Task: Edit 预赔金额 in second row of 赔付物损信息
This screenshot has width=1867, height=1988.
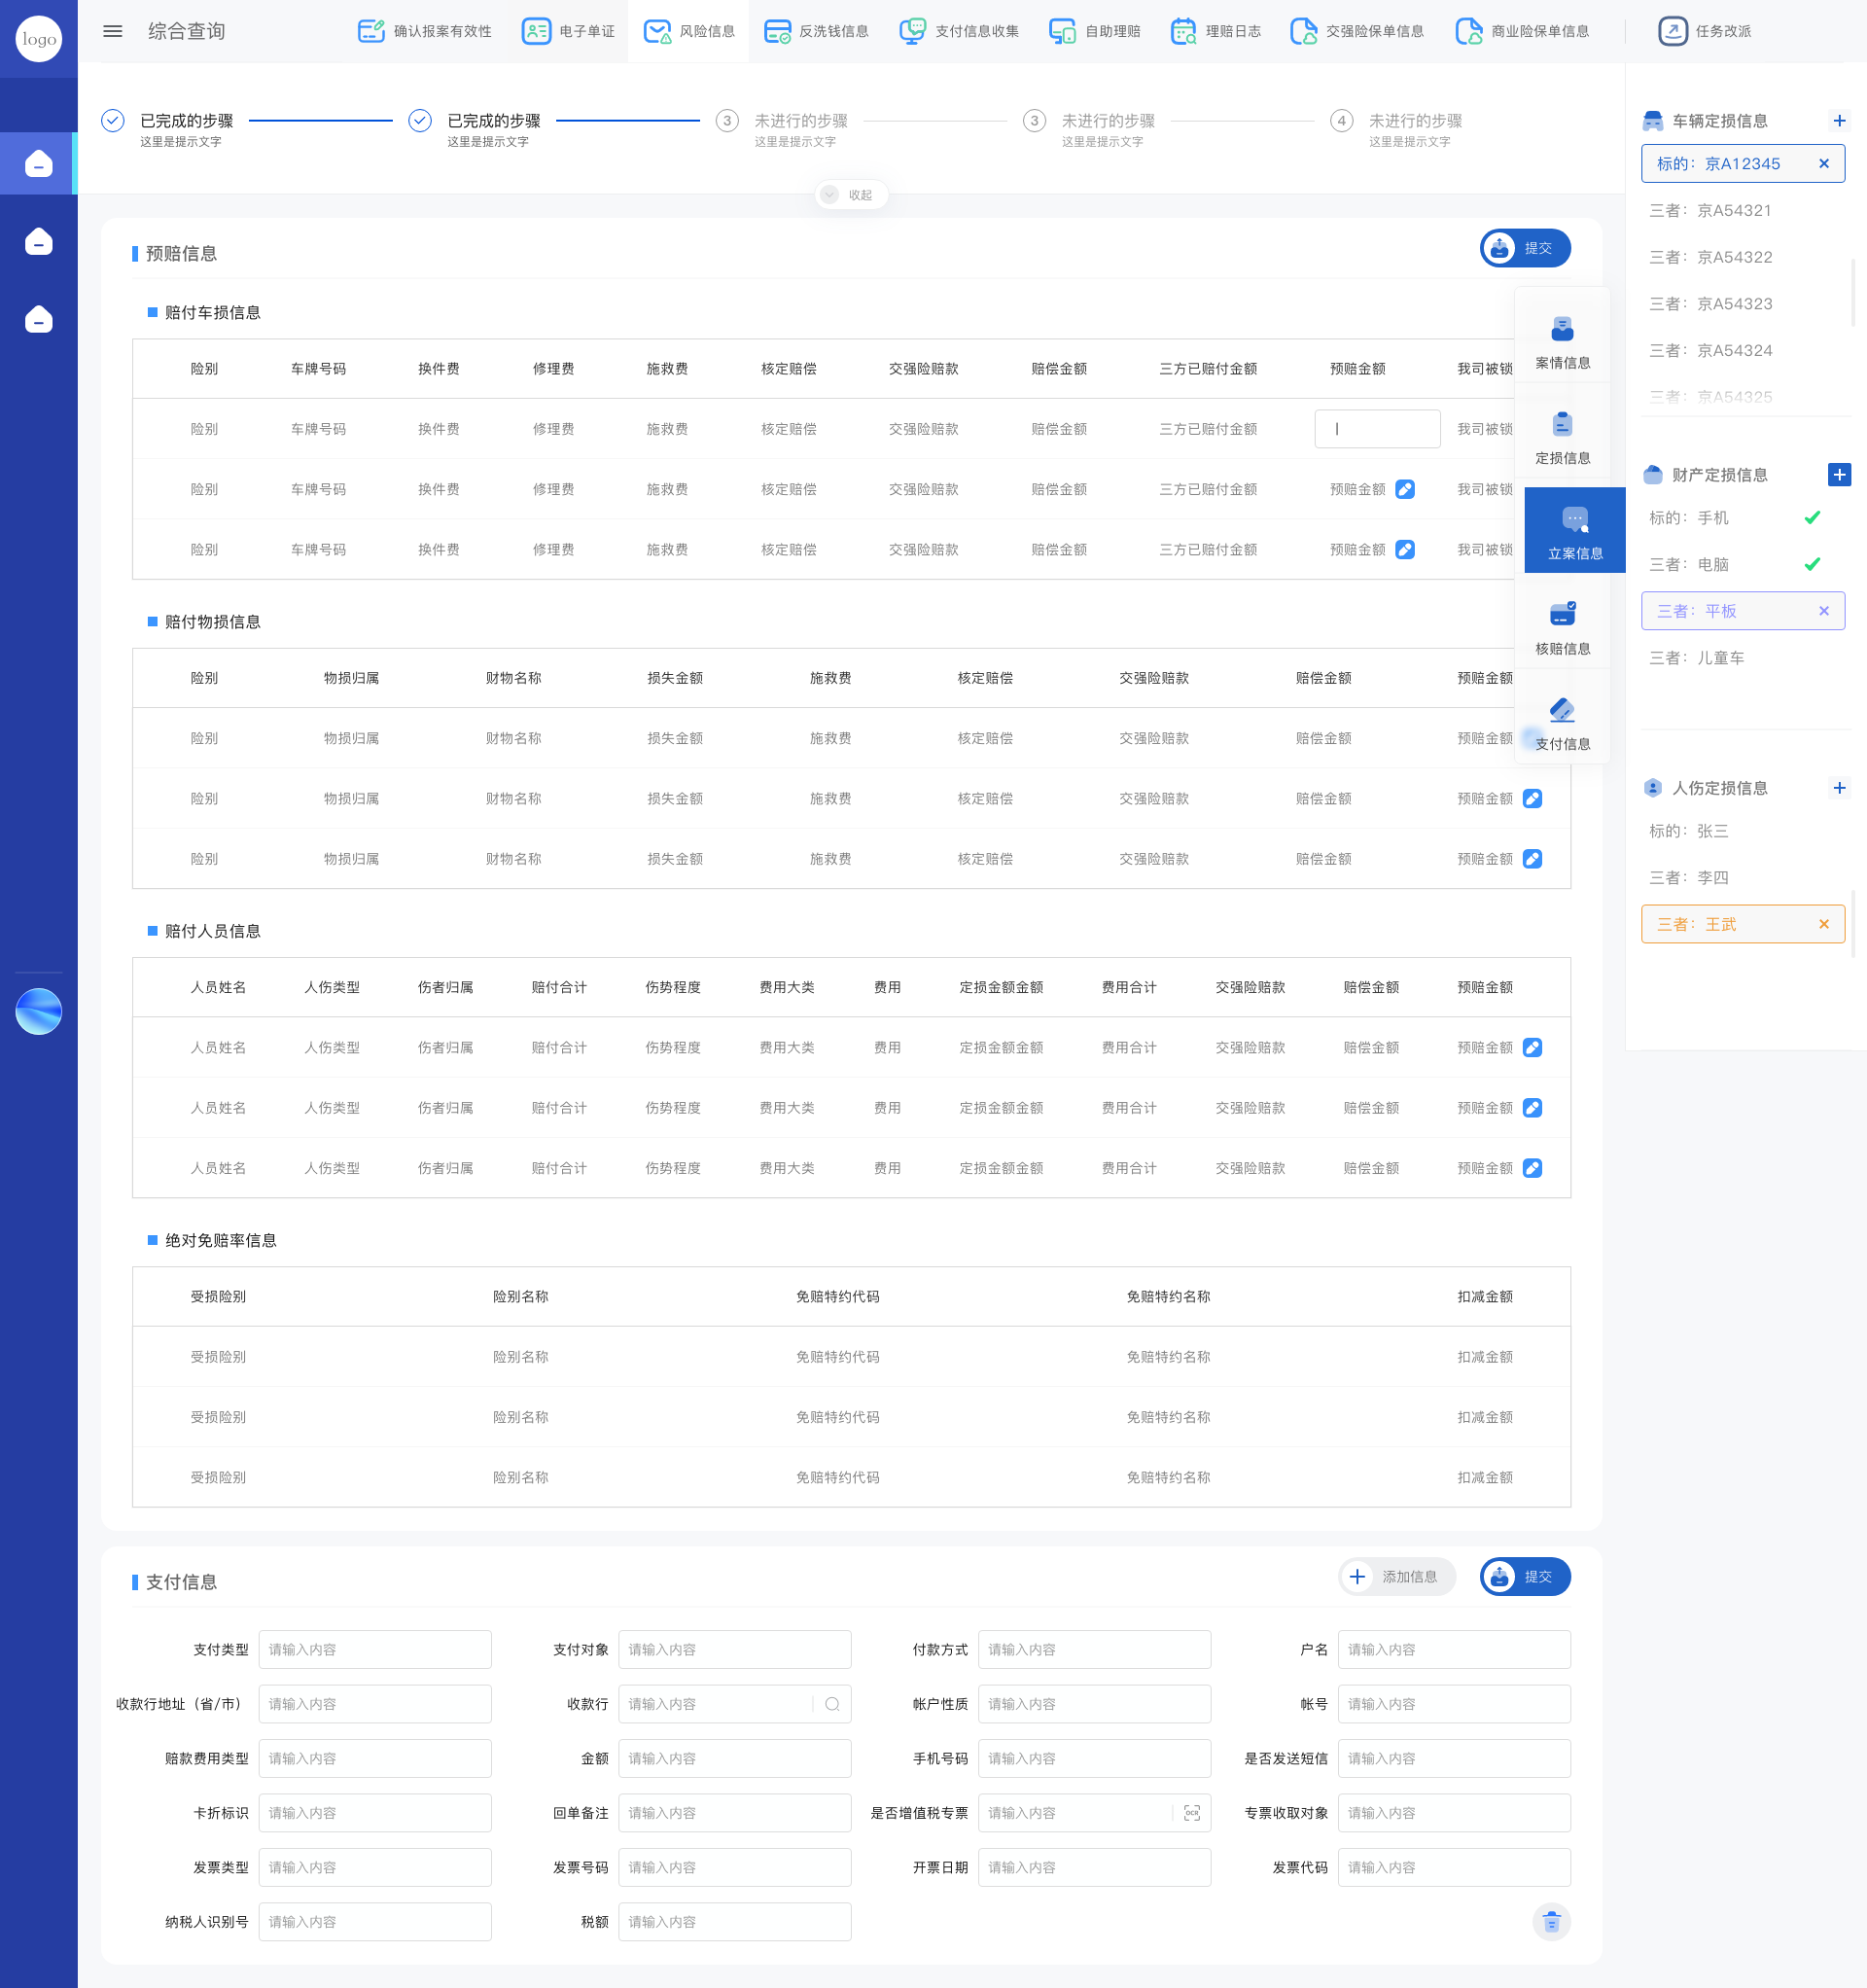Action: [1532, 799]
